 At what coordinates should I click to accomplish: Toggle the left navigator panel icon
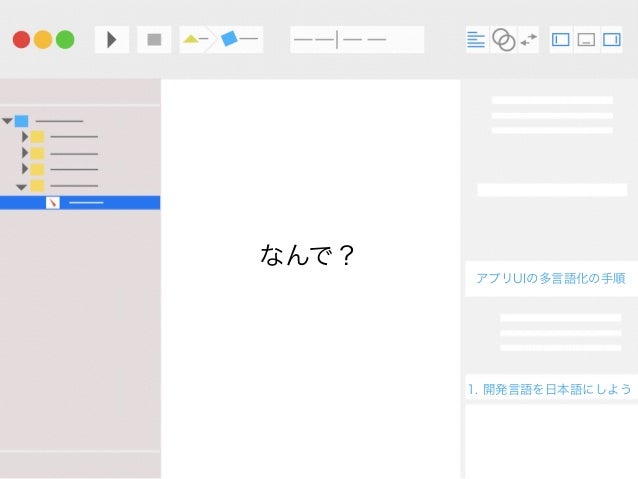561,39
